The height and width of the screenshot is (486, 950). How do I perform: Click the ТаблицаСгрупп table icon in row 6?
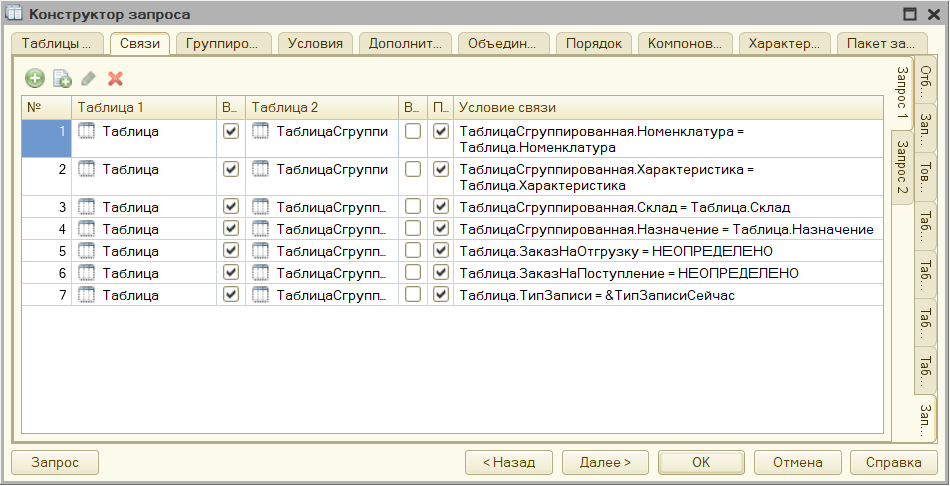click(261, 273)
